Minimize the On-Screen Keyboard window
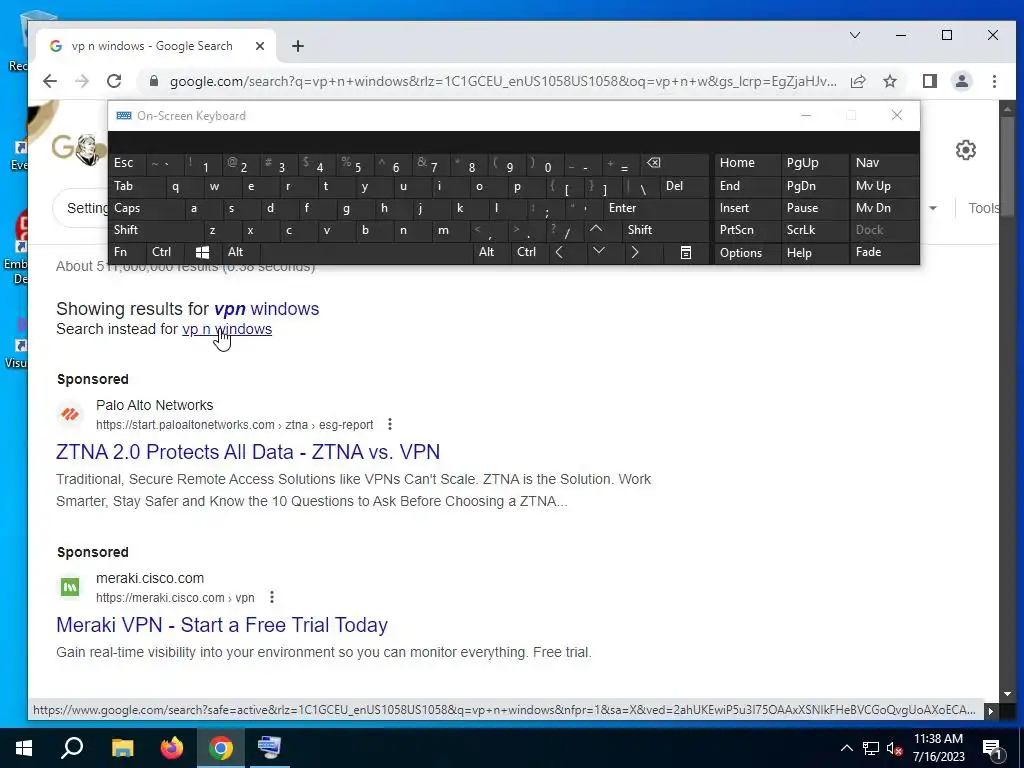Screen dimensions: 1024x768 (806, 116)
